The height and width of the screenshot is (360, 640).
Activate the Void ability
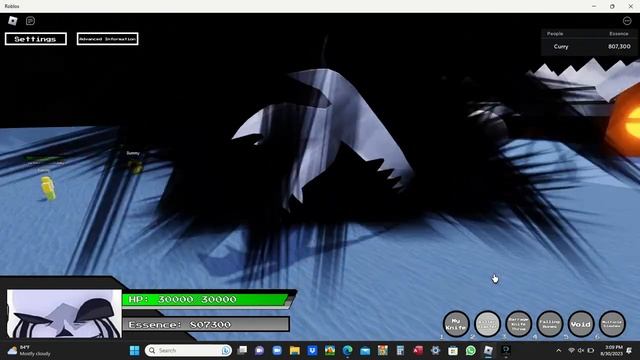(x=581, y=324)
